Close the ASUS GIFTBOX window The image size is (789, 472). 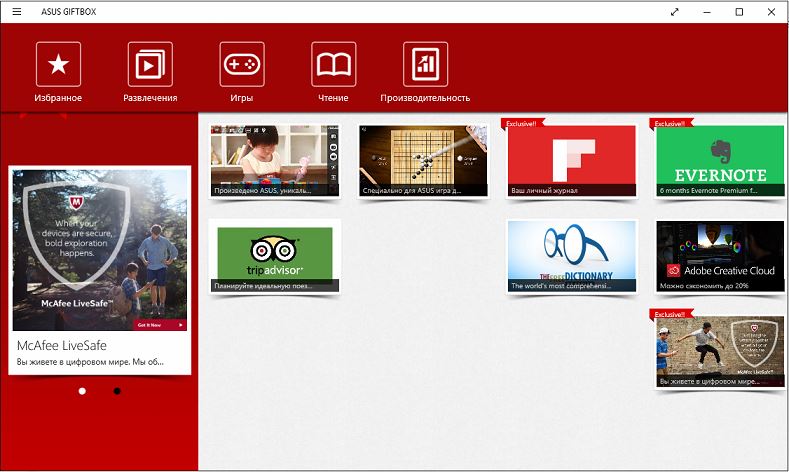click(x=771, y=12)
